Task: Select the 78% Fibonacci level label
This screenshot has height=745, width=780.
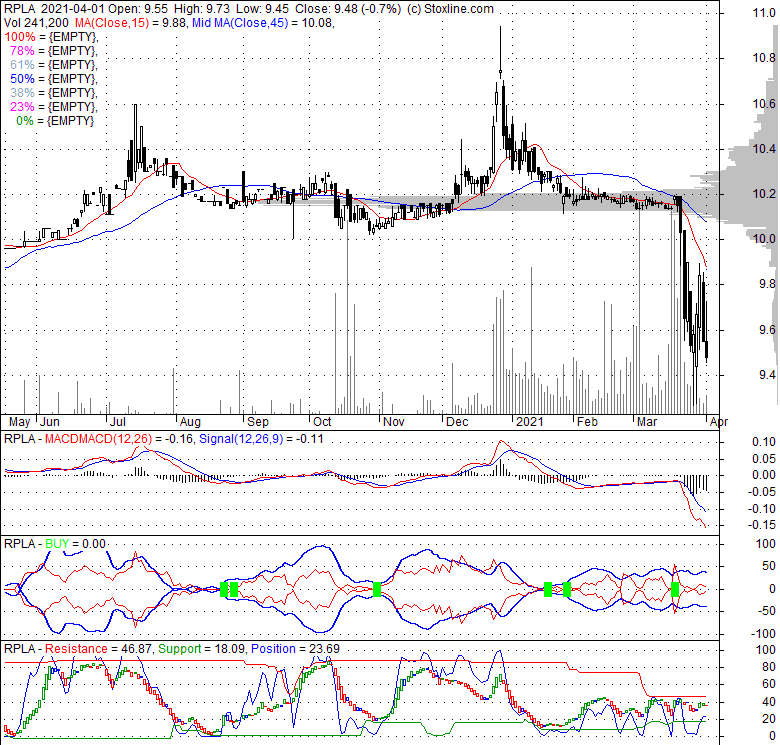Action: 52,50
